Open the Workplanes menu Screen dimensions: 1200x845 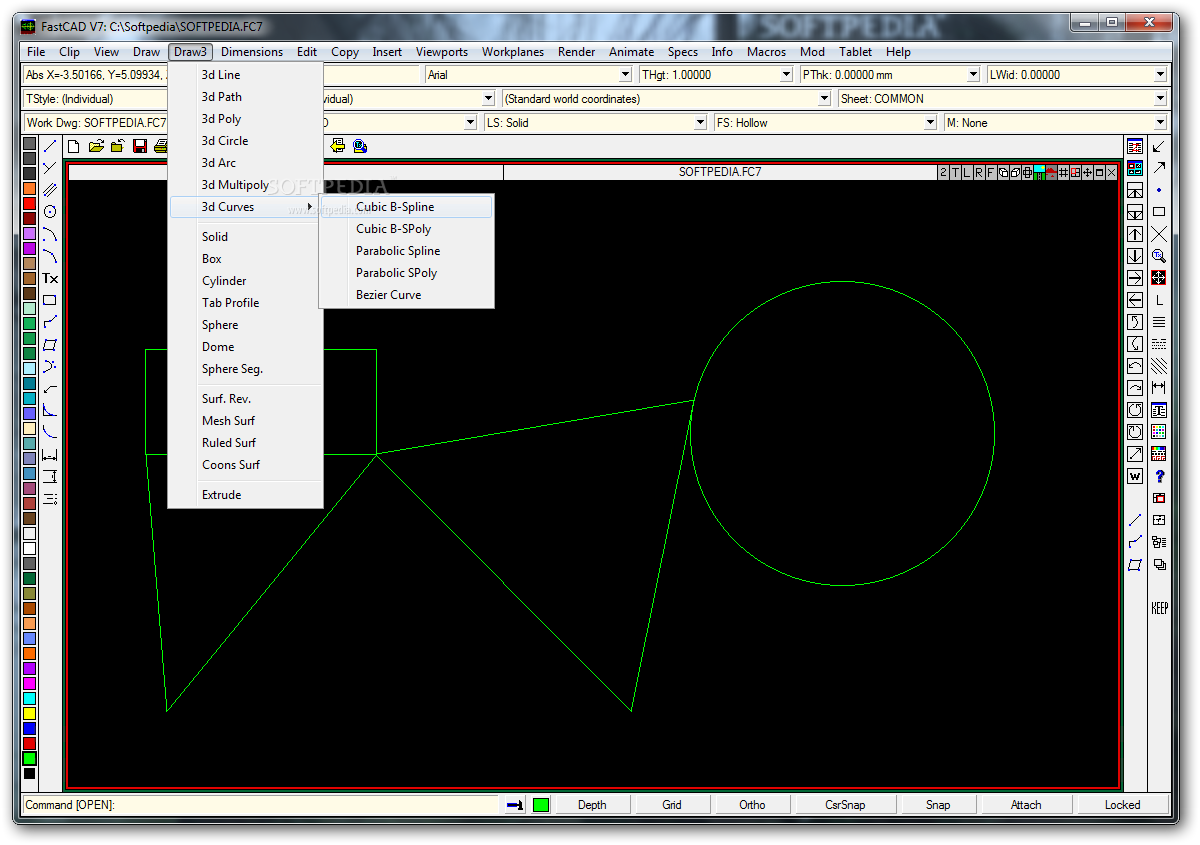513,52
